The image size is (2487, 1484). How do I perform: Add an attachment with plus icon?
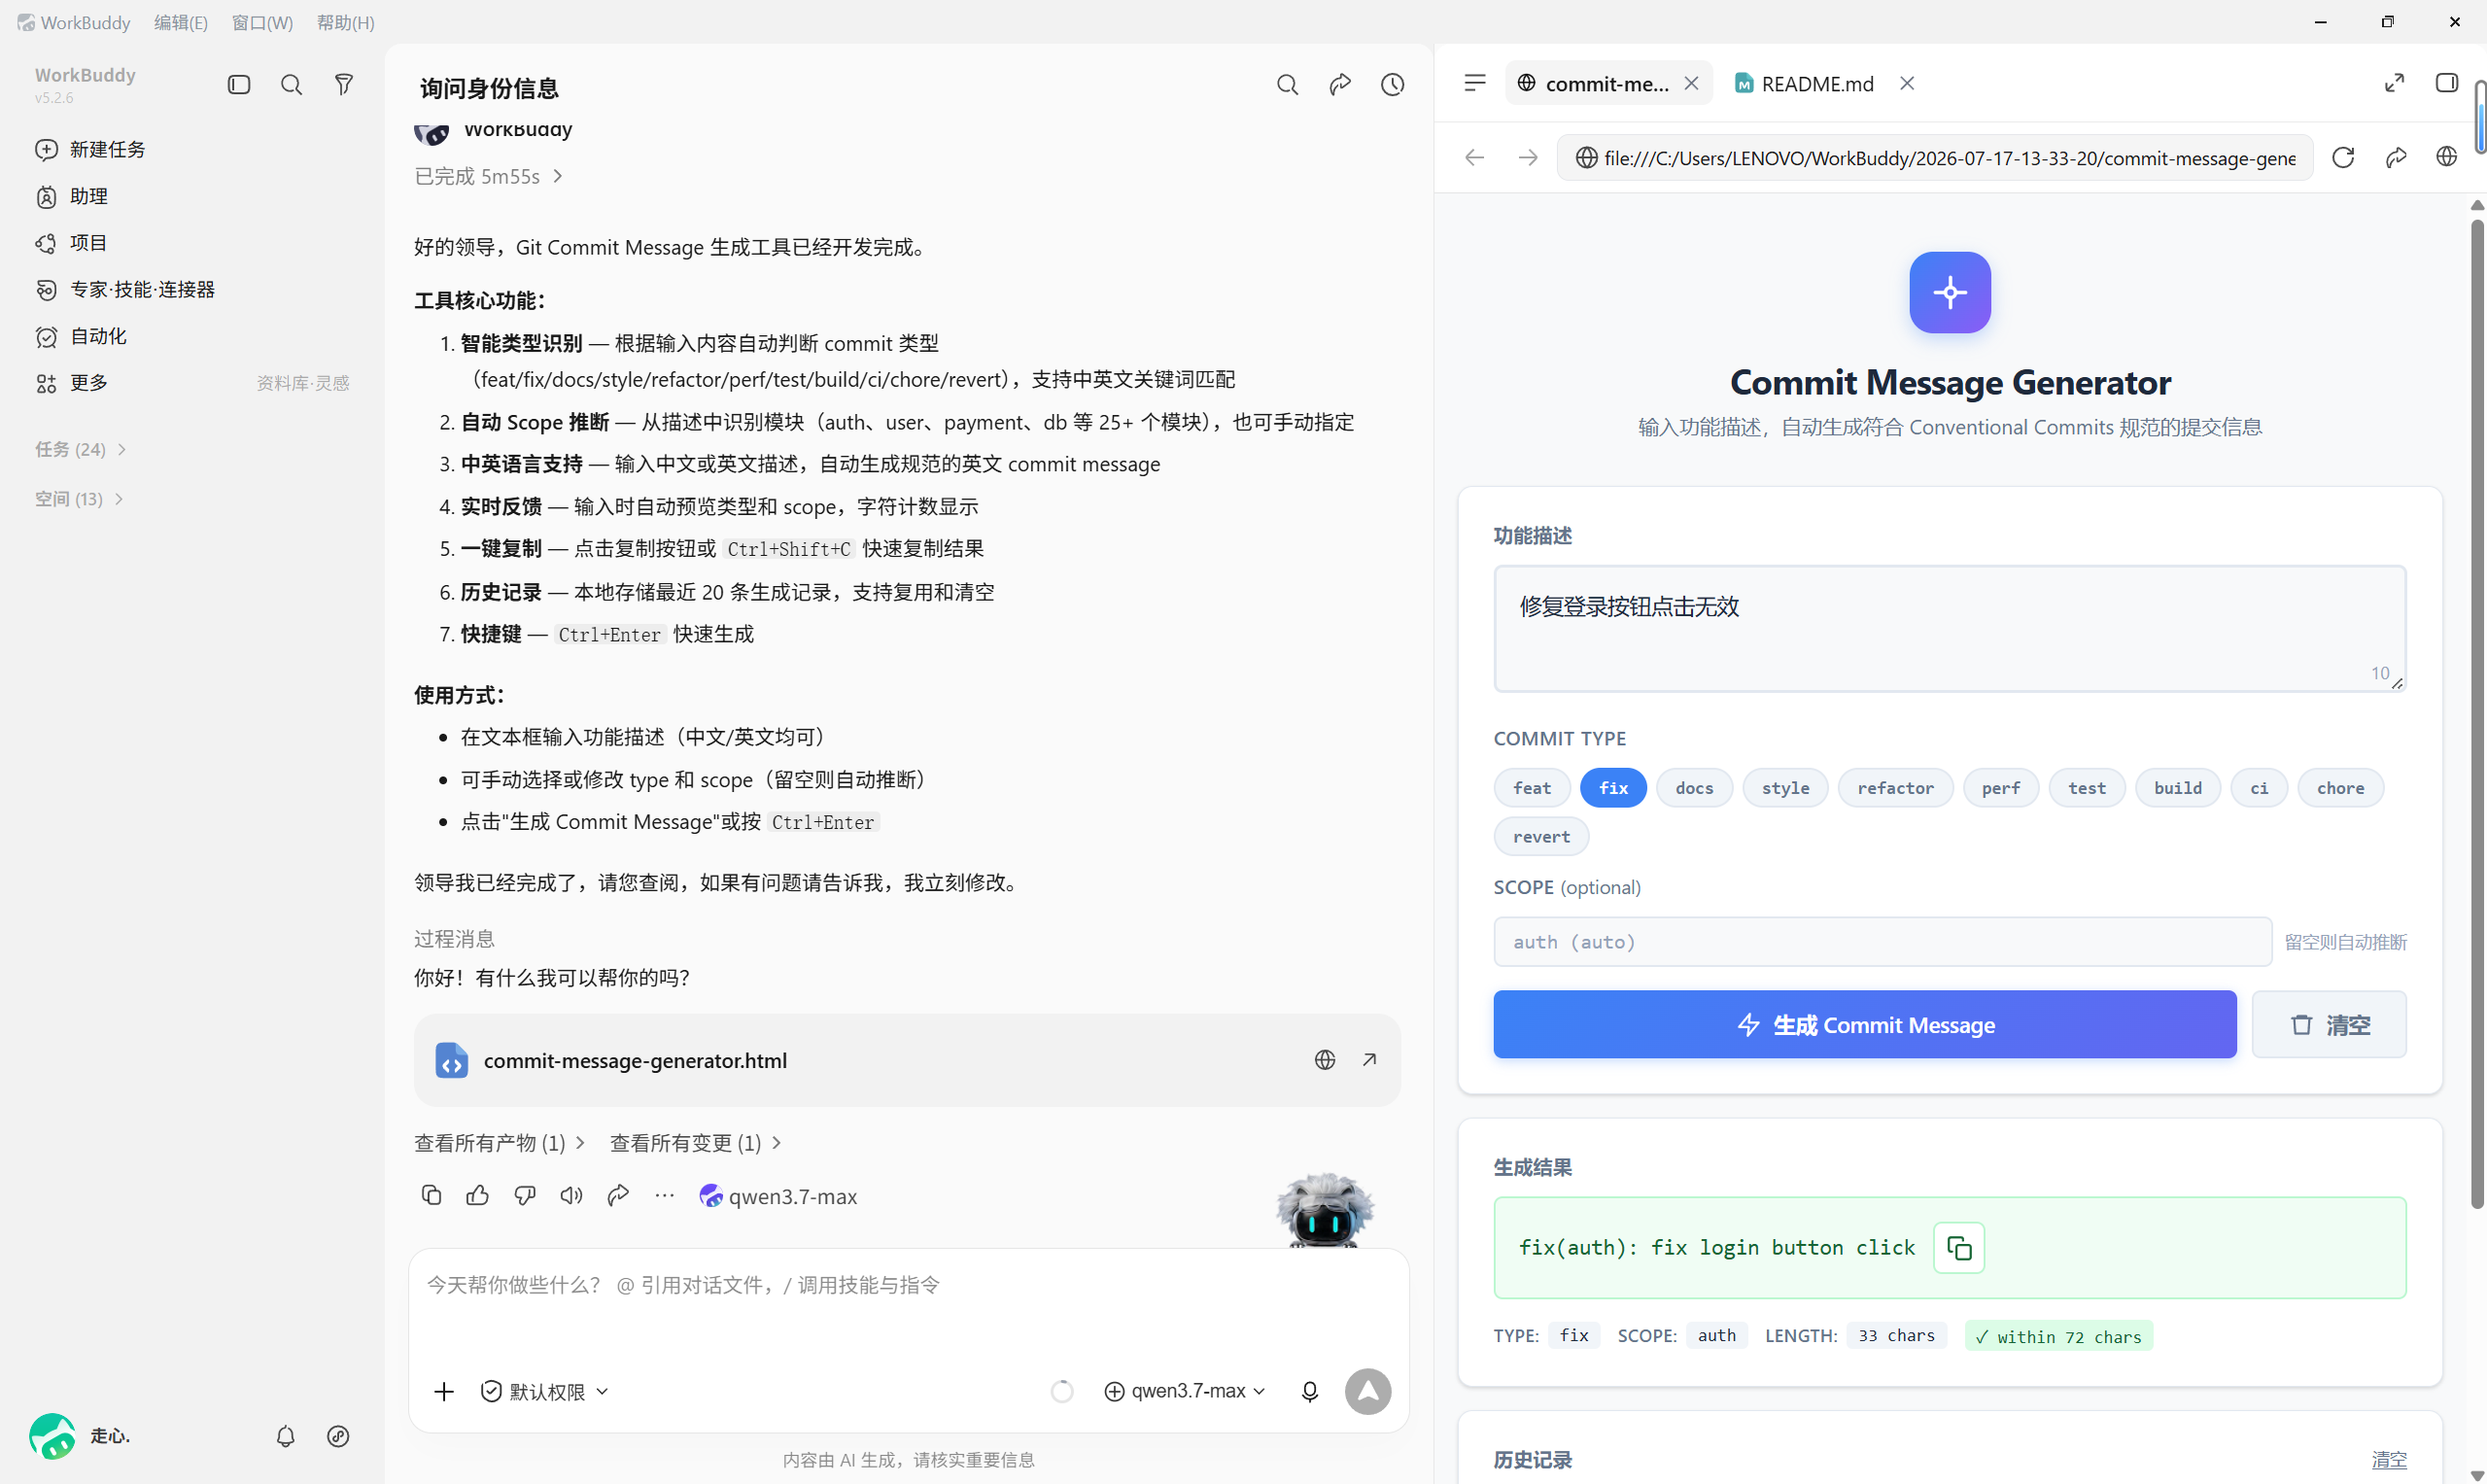pos(444,1392)
